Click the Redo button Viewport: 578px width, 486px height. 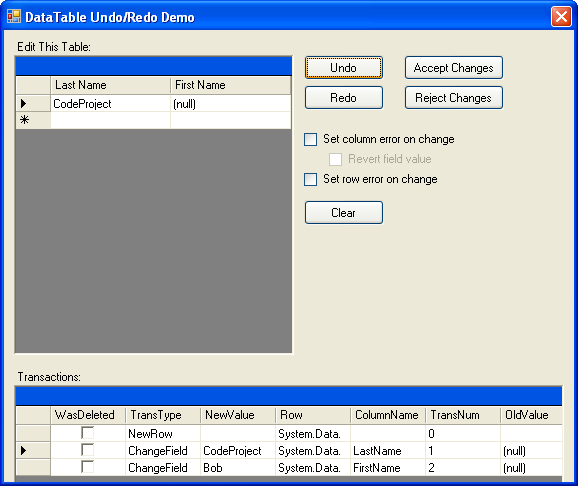click(x=344, y=98)
